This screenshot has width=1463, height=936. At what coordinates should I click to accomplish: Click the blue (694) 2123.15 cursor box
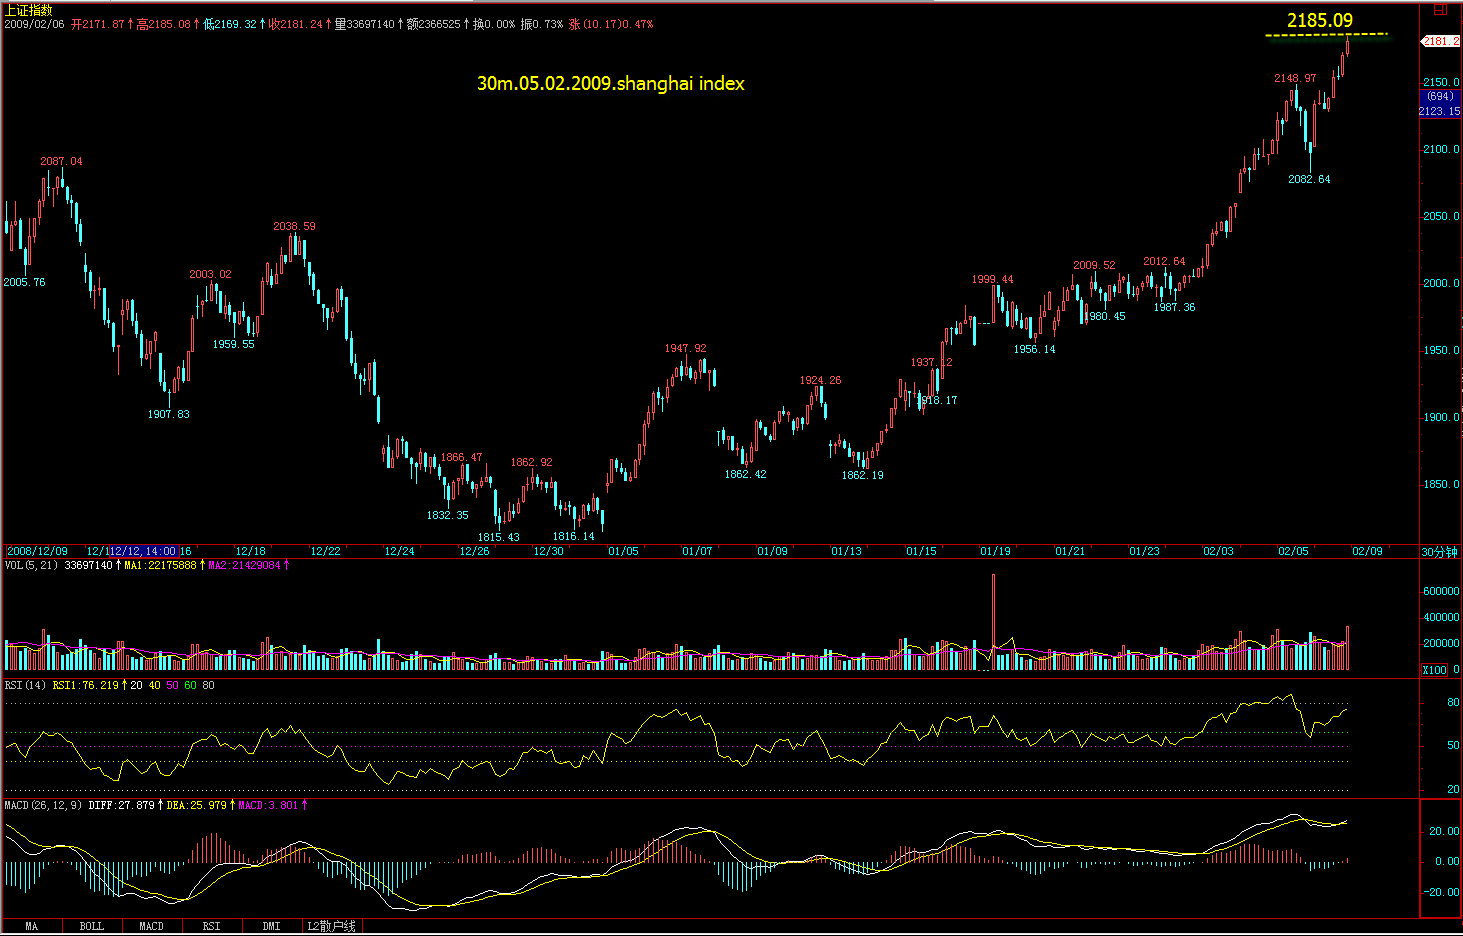pos(1440,103)
